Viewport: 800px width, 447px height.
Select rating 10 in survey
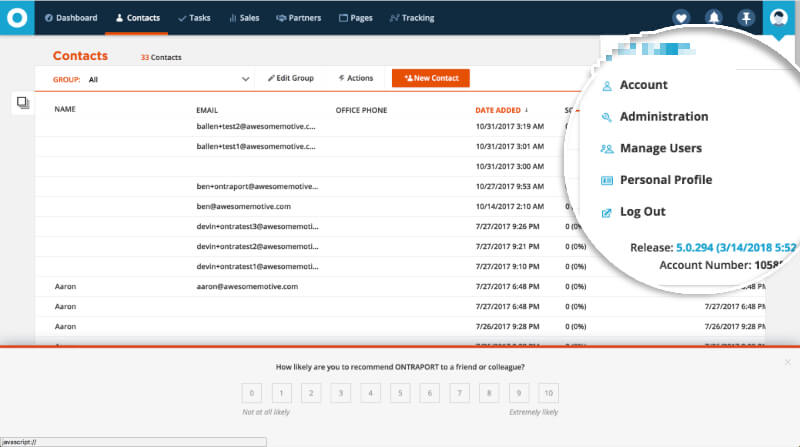[548, 393]
